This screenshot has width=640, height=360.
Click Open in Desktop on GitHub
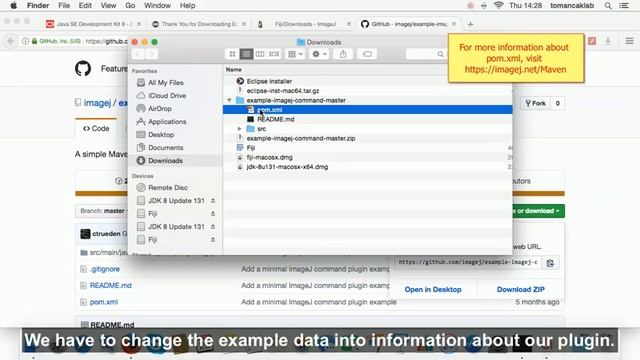[433, 289]
